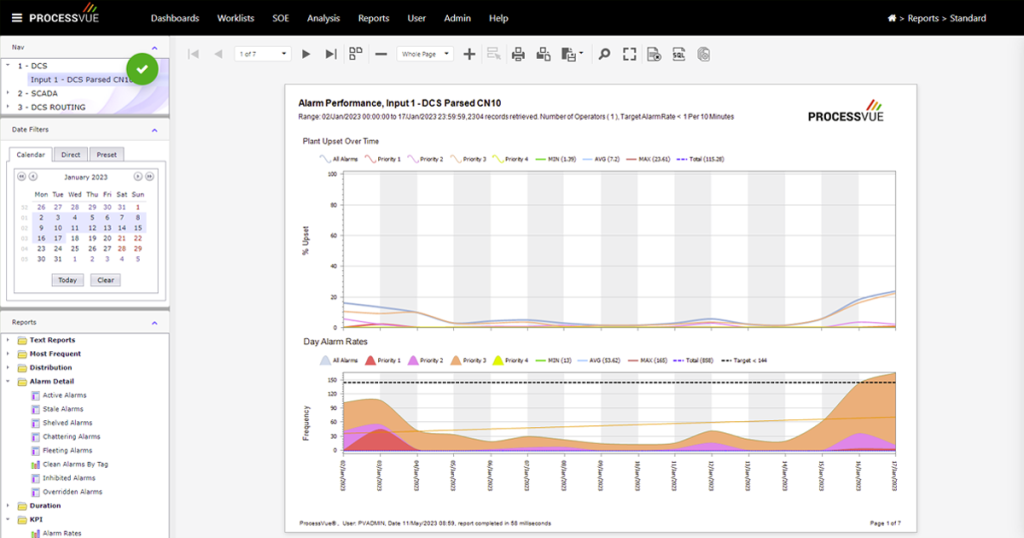
Task: Open the Help menu
Action: click(498, 18)
